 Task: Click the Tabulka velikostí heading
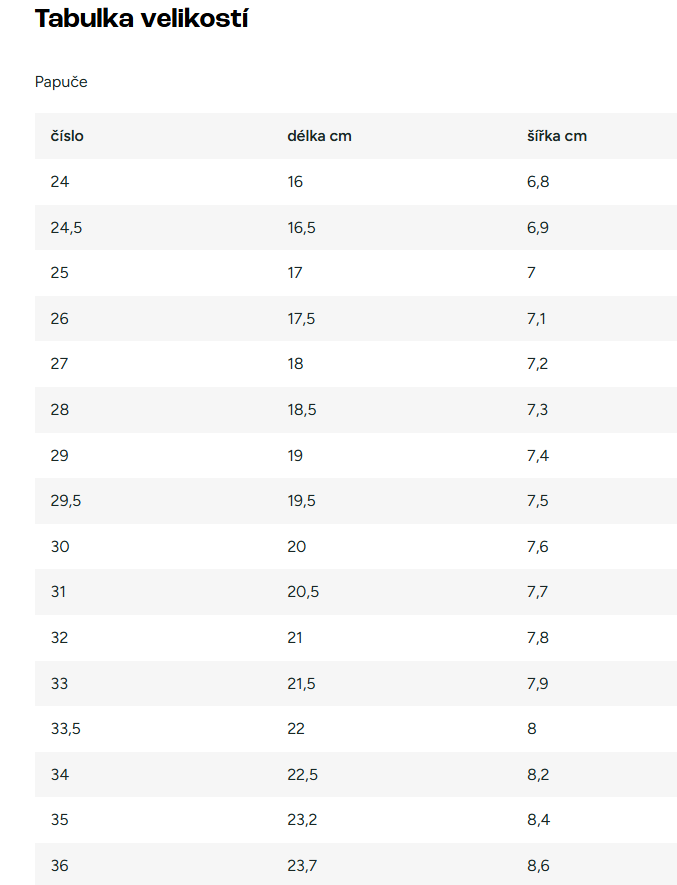[142, 18]
